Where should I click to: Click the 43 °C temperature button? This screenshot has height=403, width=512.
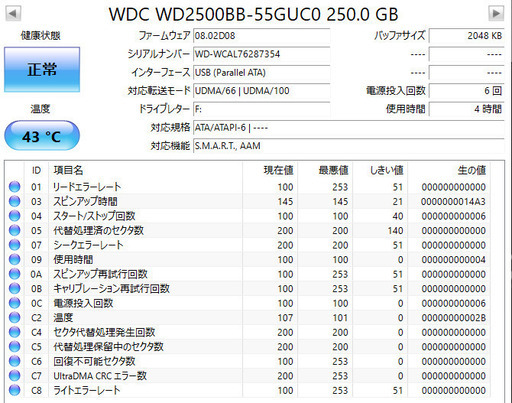[42, 136]
